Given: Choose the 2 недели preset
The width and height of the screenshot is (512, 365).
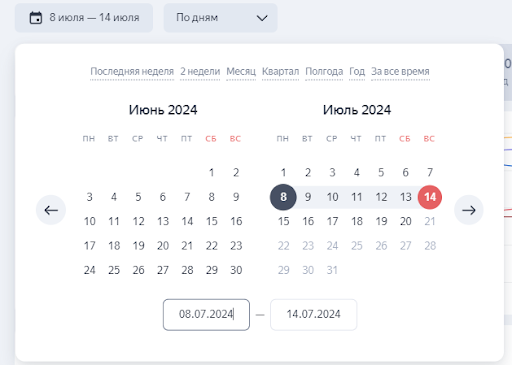Looking at the screenshot, I should point(200,71).
